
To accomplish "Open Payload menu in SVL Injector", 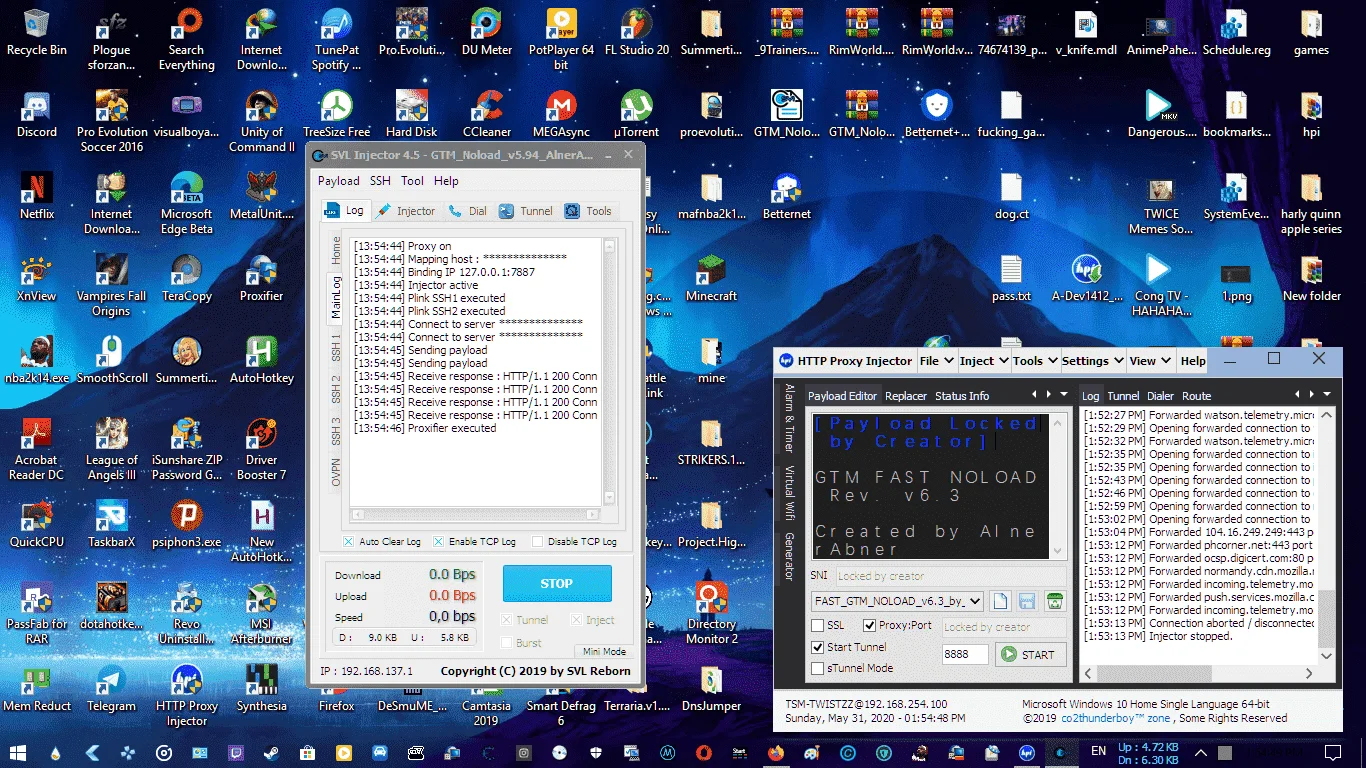I will pyautogui.click(x=338, y=181).
